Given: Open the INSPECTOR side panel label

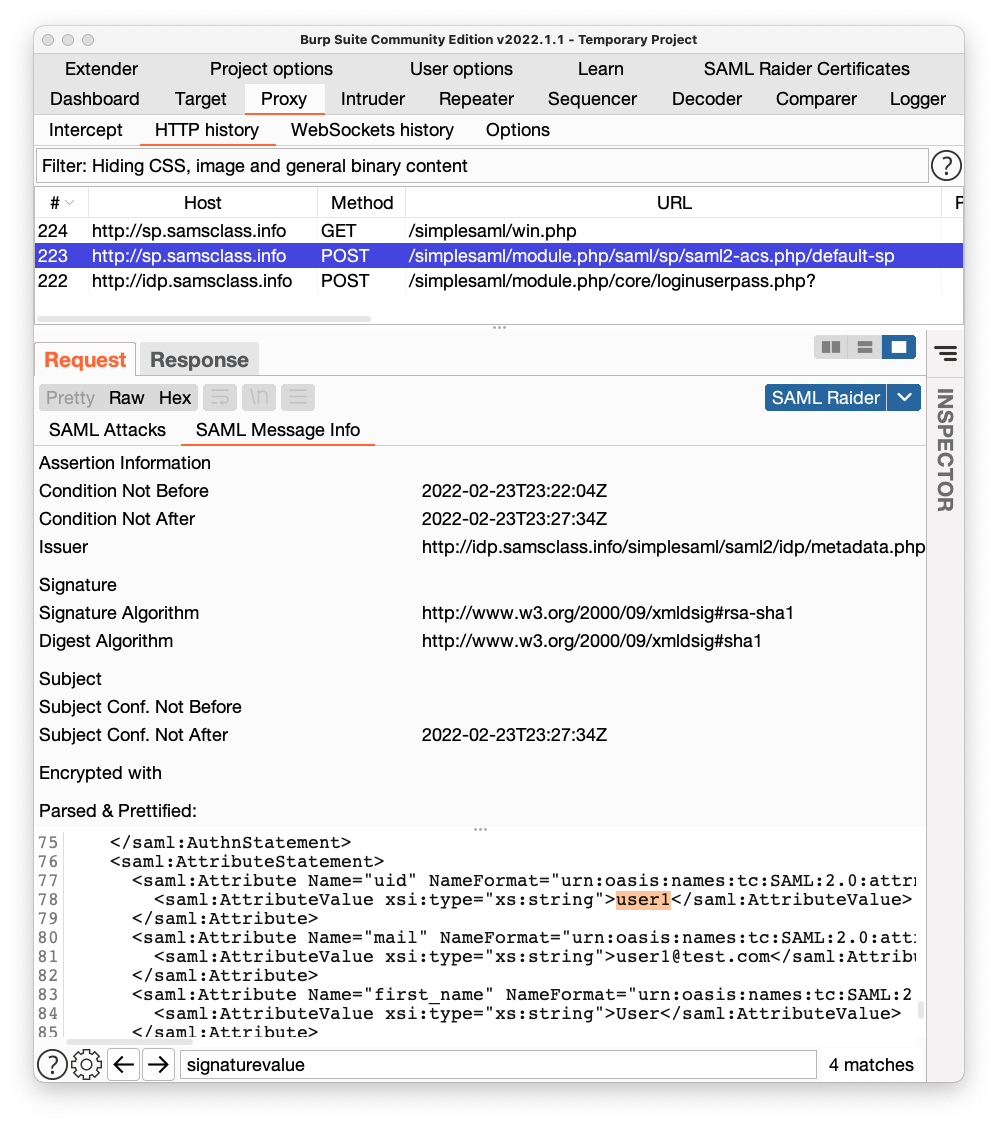Looking at the screenshot, I should 945,449.
